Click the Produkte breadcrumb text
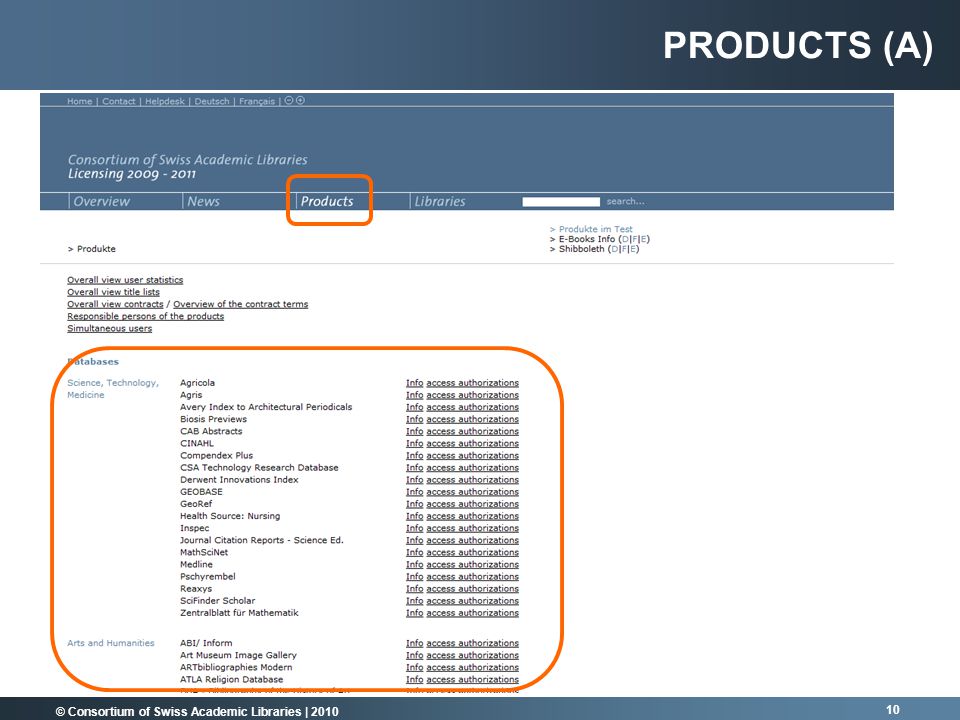Screen dimensions: 960x720 point(96,249)
